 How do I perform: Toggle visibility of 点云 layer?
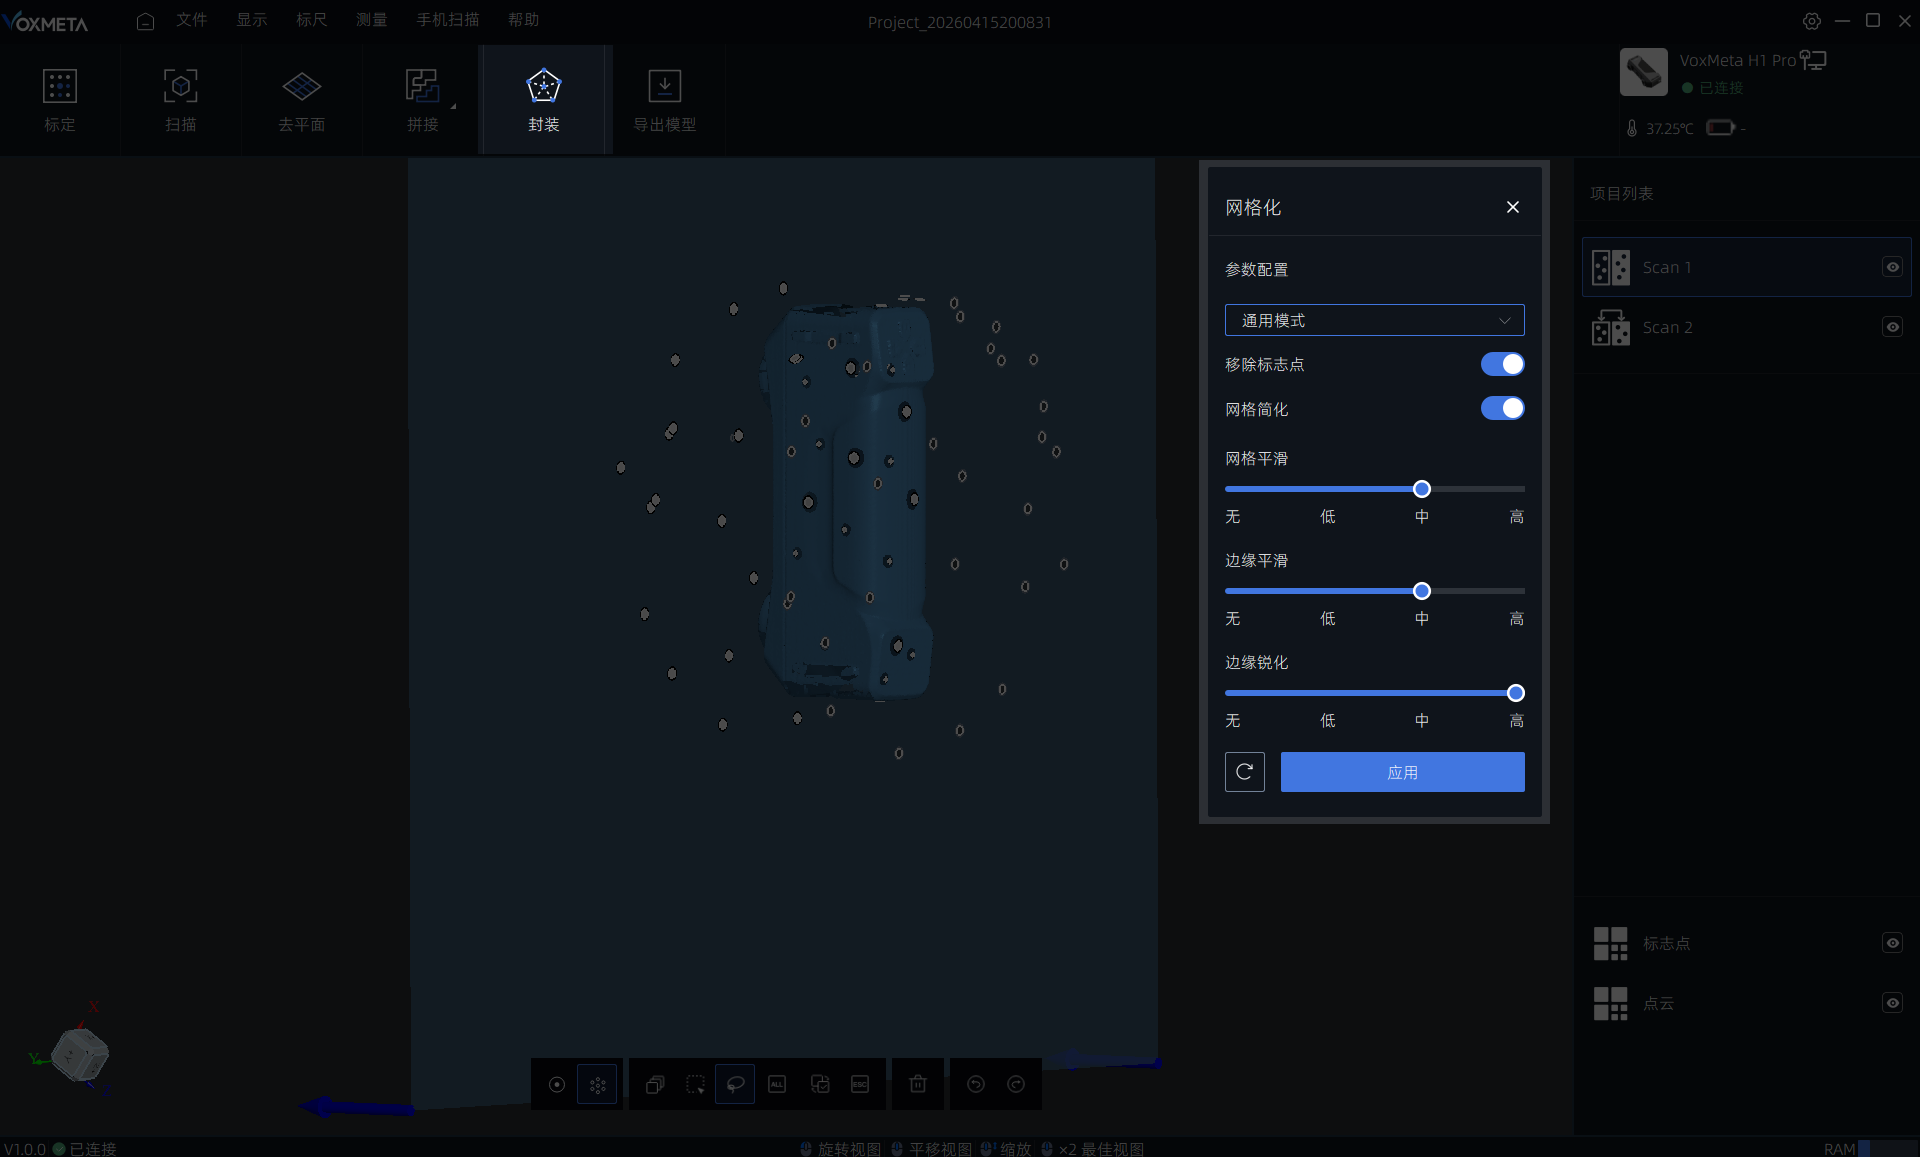[x=1893, y=1003]
